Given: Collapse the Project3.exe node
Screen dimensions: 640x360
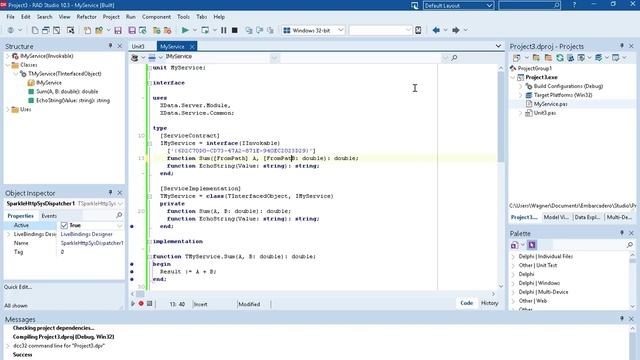Looking at the screenshot, I should point(513,77).
